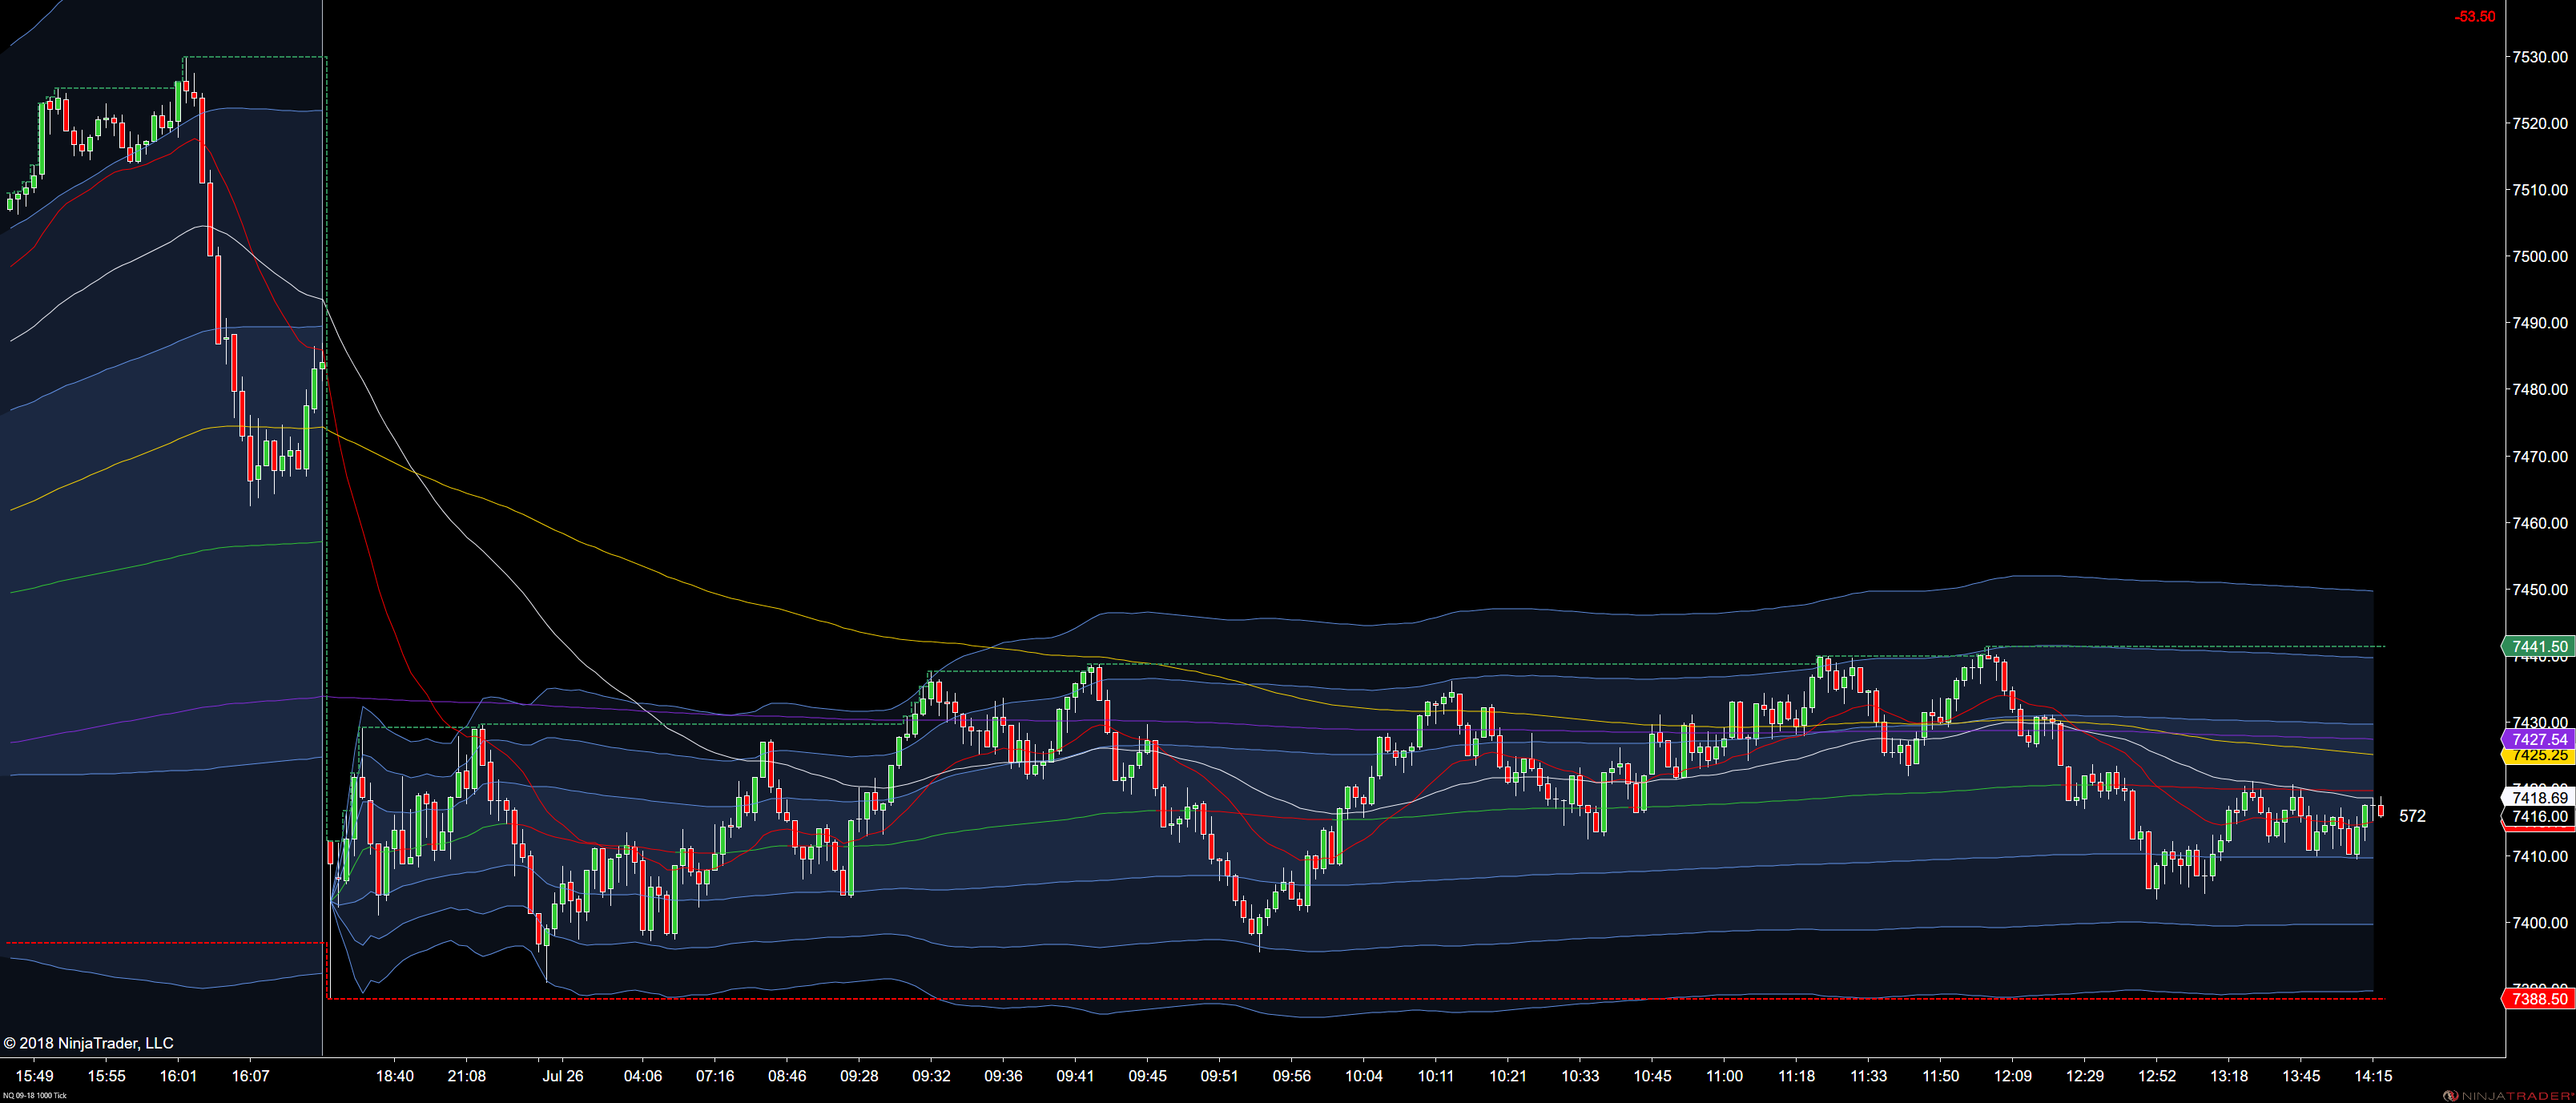Click the 12:52 time axis label
Viewport: 2576px width, 1103px height.
(2156, 1076)
